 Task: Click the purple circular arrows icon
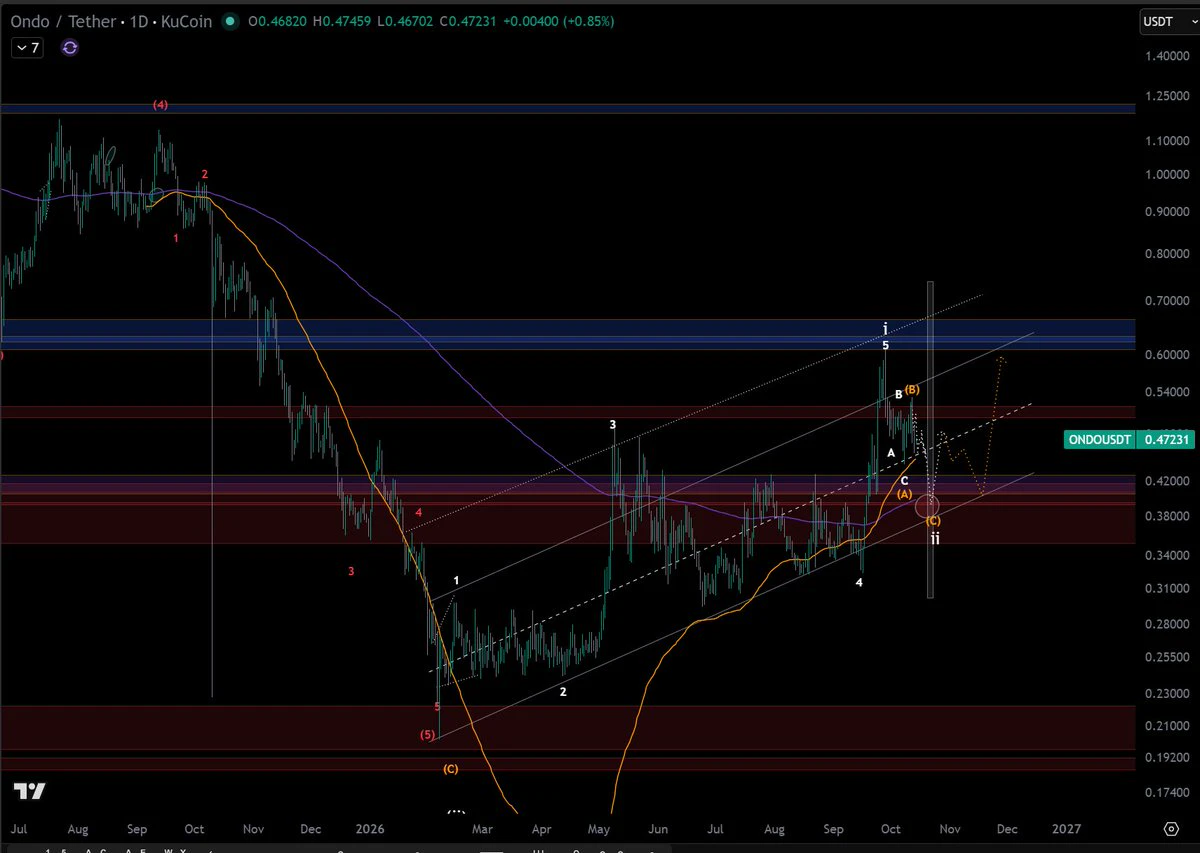(x=70, y=47)
